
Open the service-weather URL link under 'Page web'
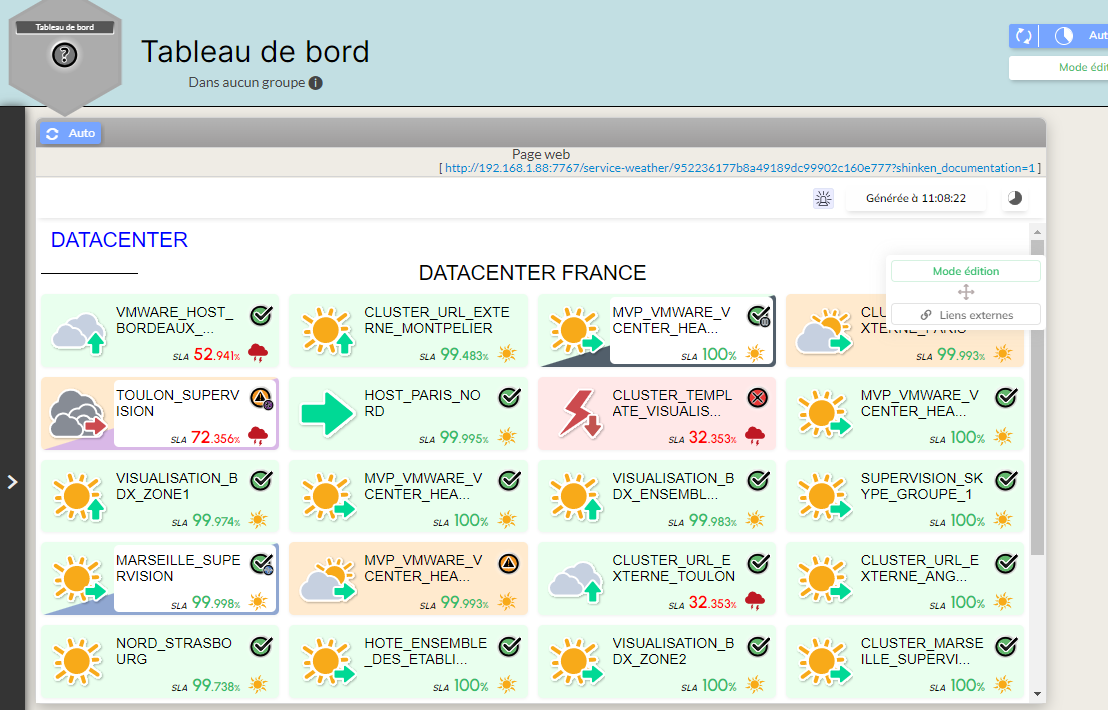(739, 168)
